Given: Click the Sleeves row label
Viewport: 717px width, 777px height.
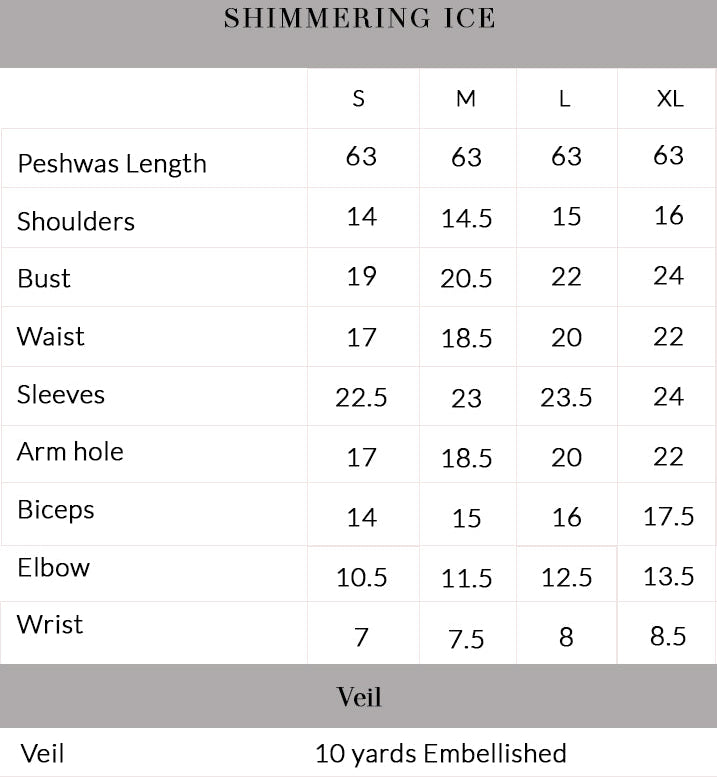Looking at the screenshot, I should (61, 394).
